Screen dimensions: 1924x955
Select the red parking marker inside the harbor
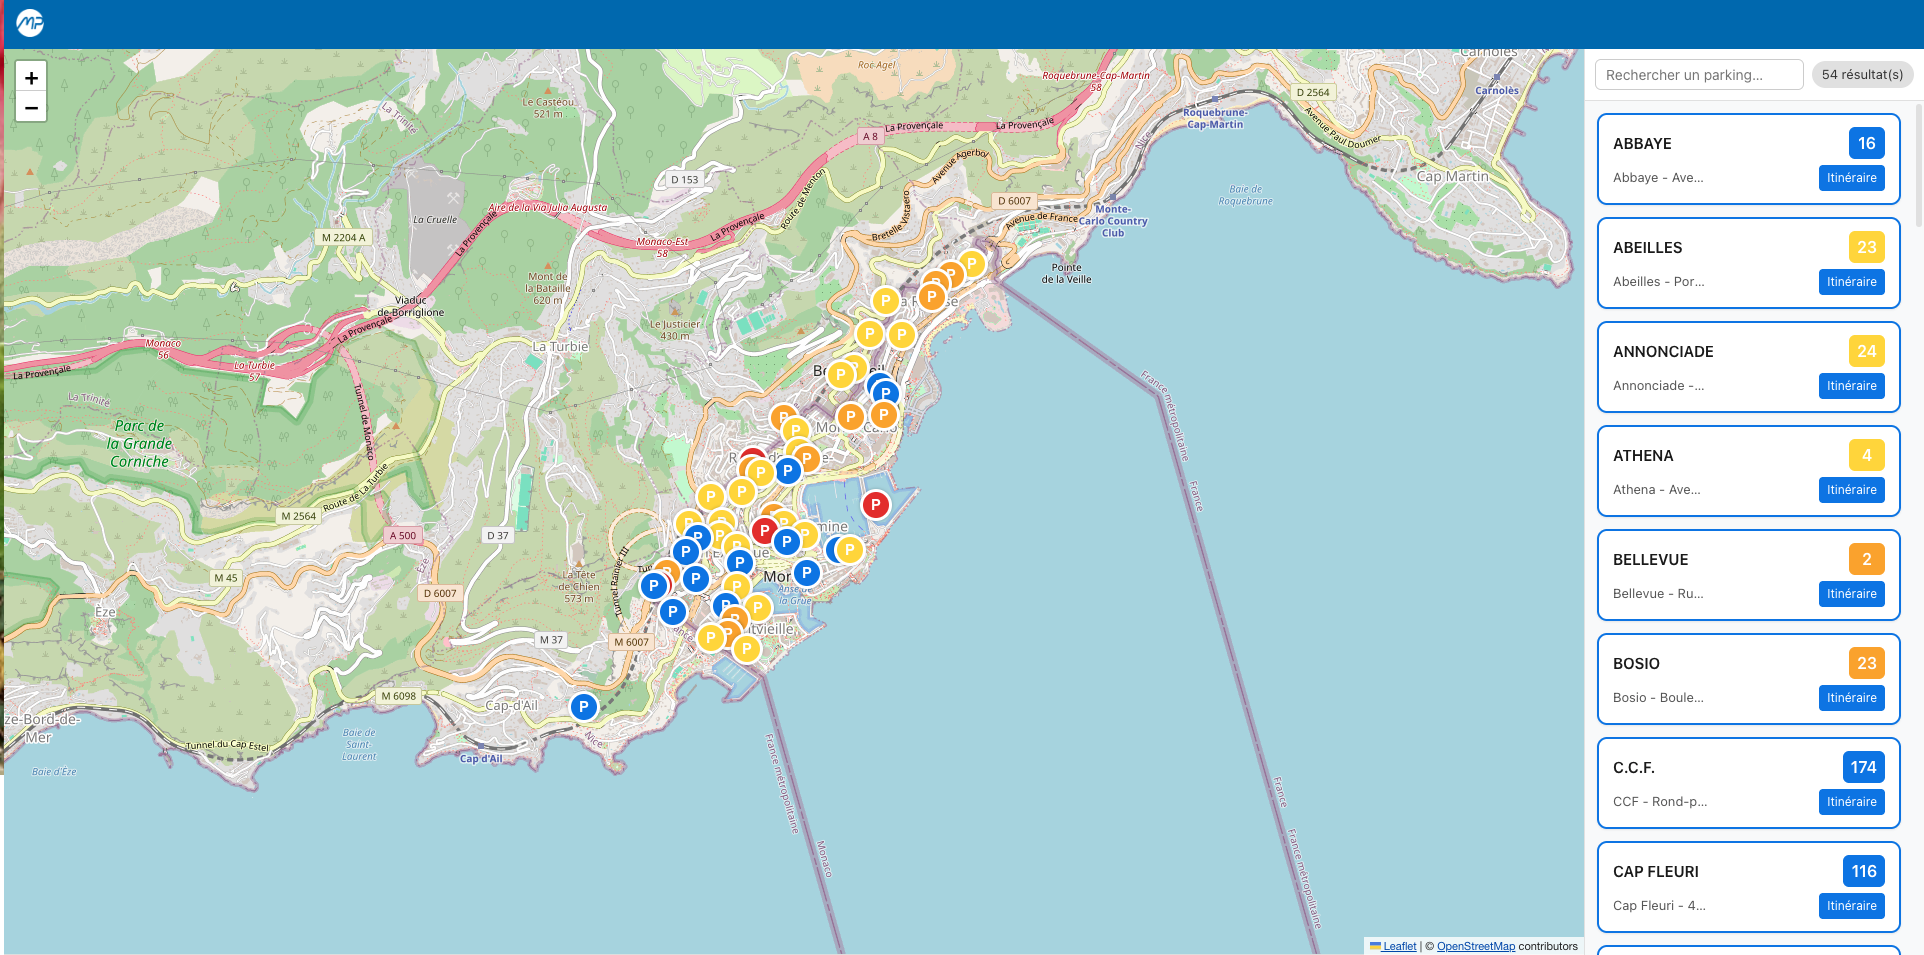(x=876, y=505)
